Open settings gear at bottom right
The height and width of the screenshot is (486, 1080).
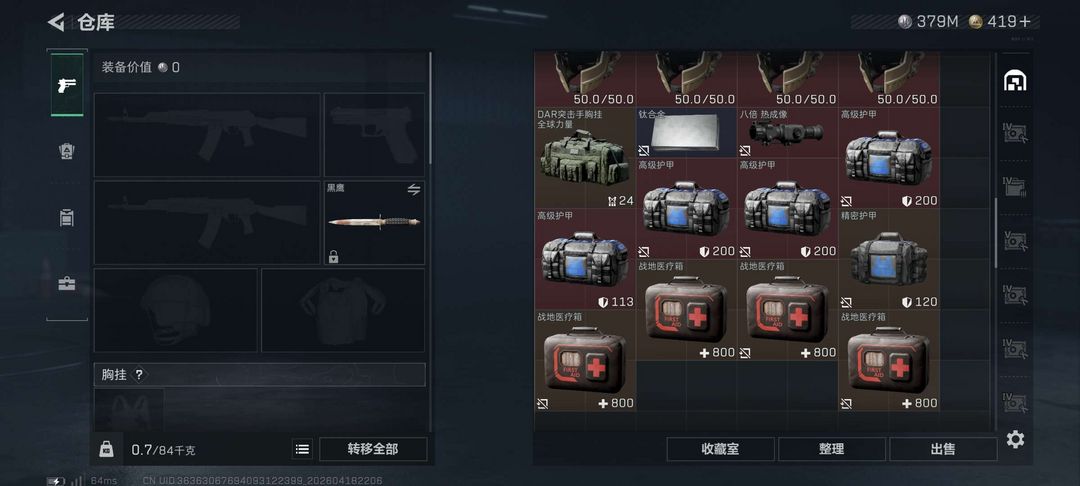(x=1015, y=439)
